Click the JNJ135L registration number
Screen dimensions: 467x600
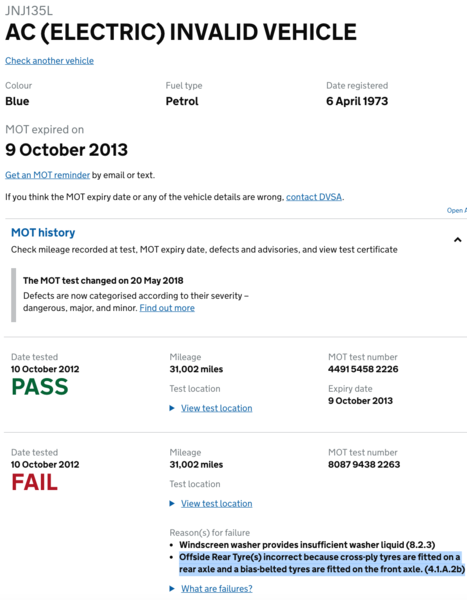click(29, 11)
